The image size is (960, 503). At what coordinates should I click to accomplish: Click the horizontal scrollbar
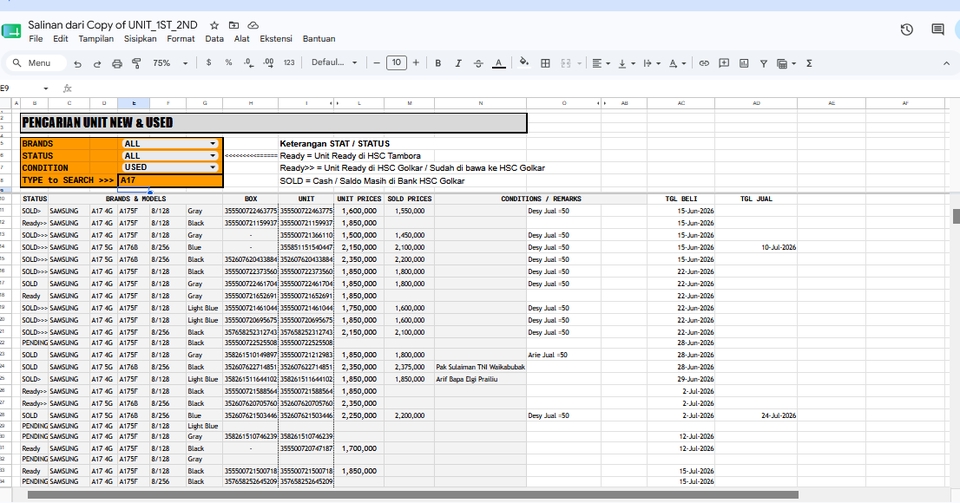pos(413,494)
